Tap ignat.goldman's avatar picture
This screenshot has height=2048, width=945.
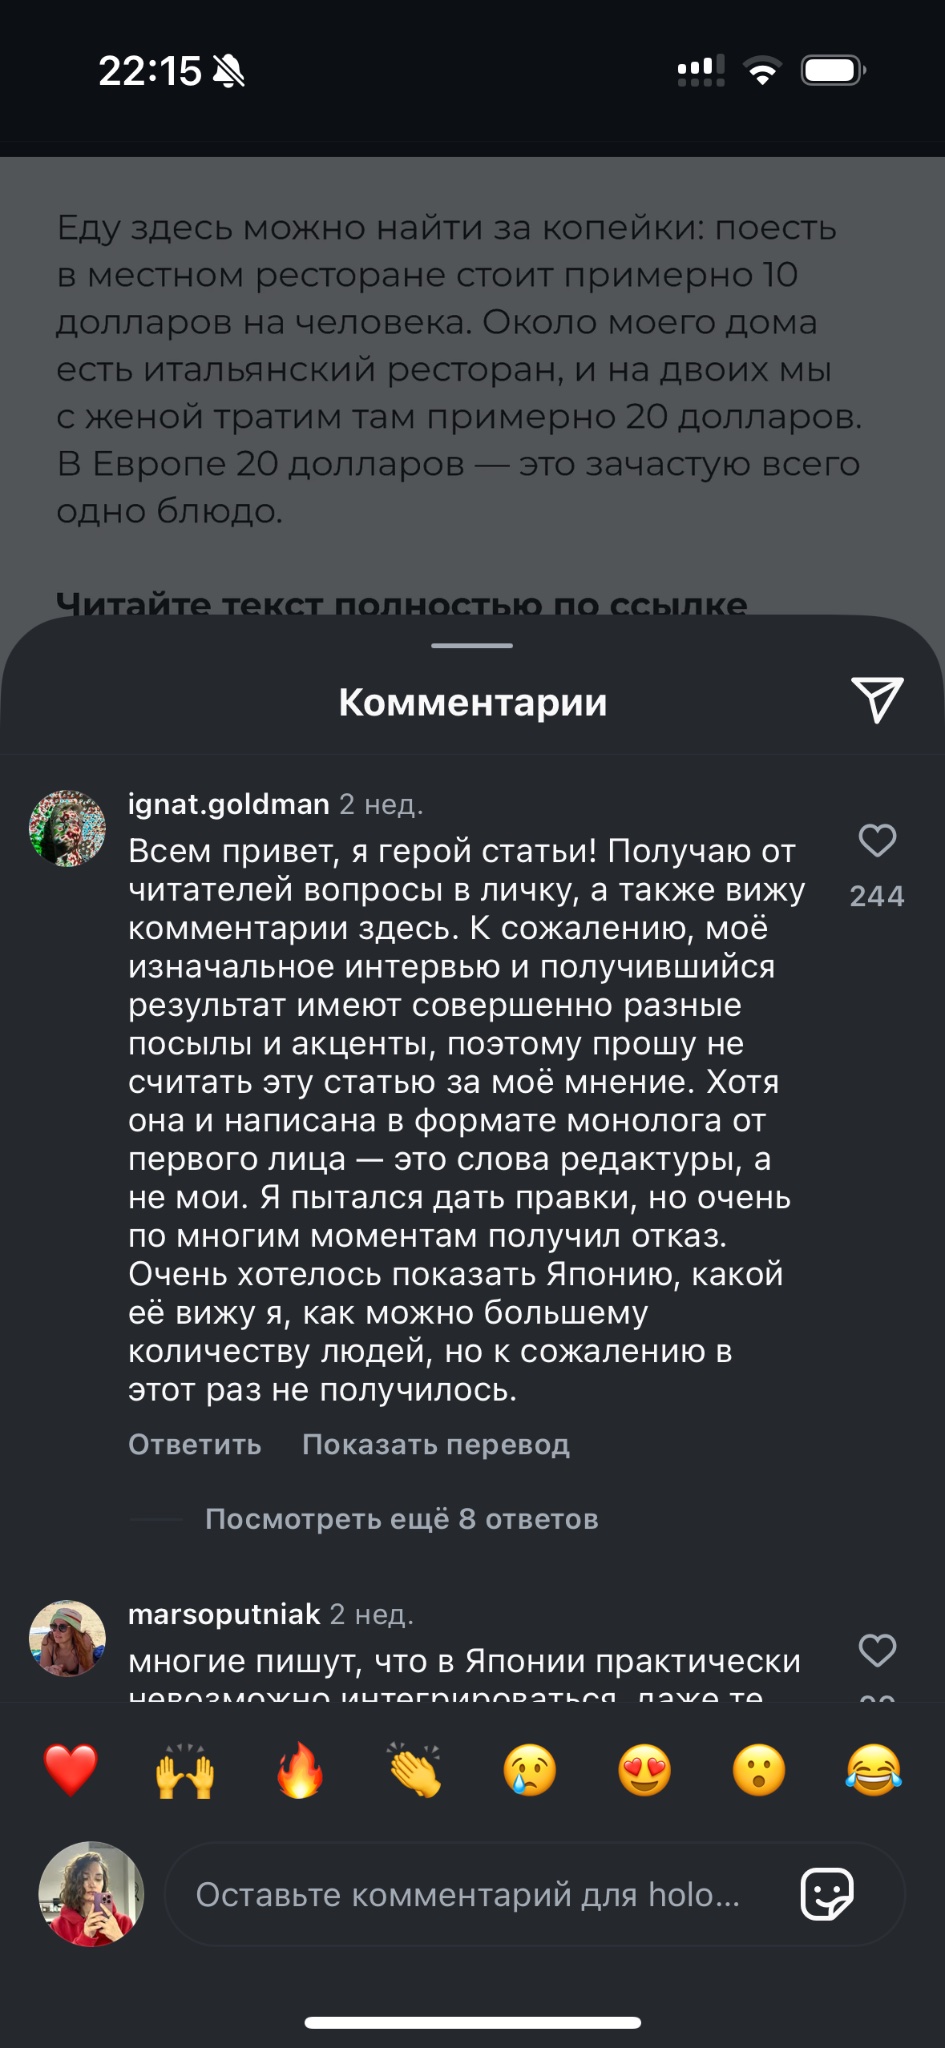68,829
